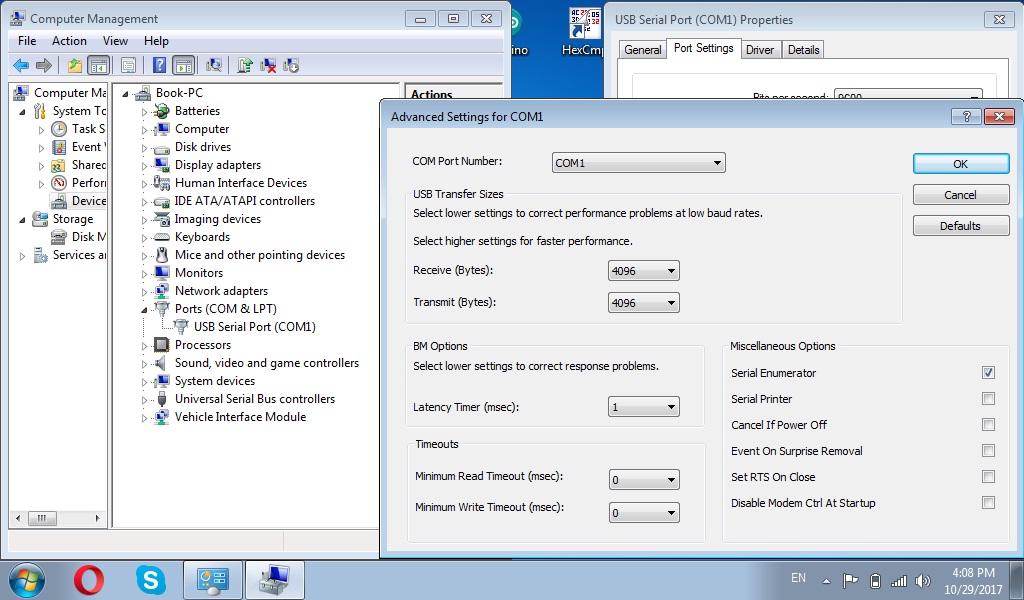Image resolution: width=1024 pixels, height=600 pixels.
Task: Open the Action menu
Action: coord(69,40)
